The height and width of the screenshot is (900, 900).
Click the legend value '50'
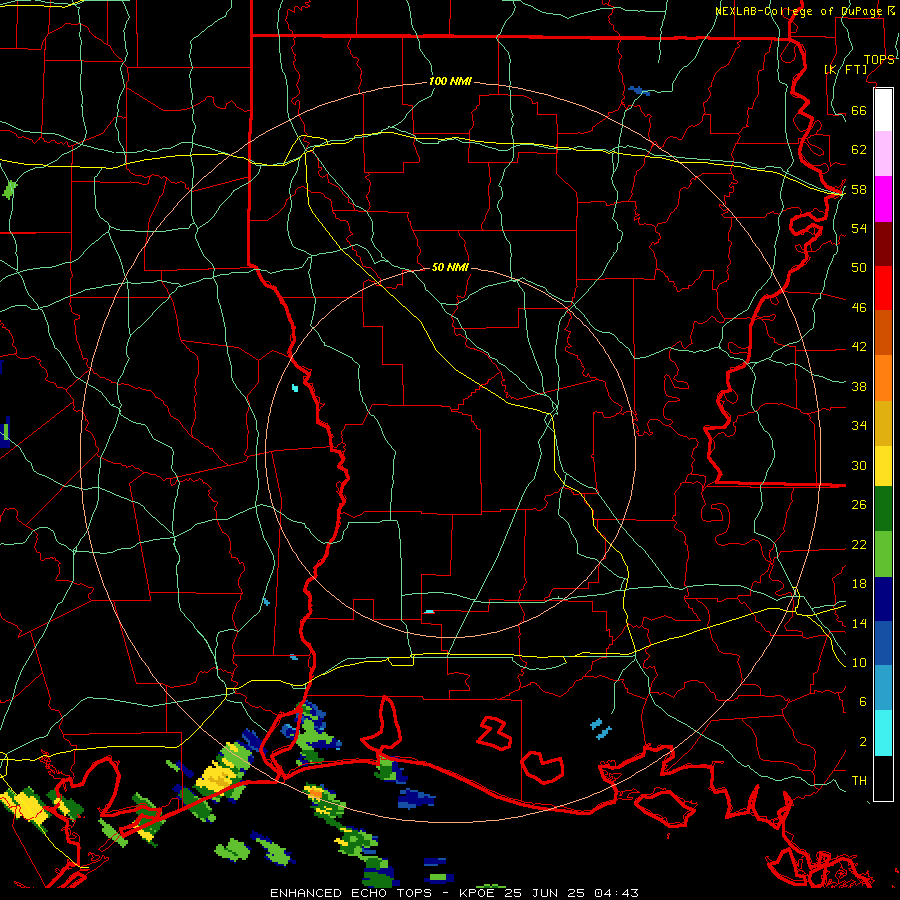[x=859, y=267]
